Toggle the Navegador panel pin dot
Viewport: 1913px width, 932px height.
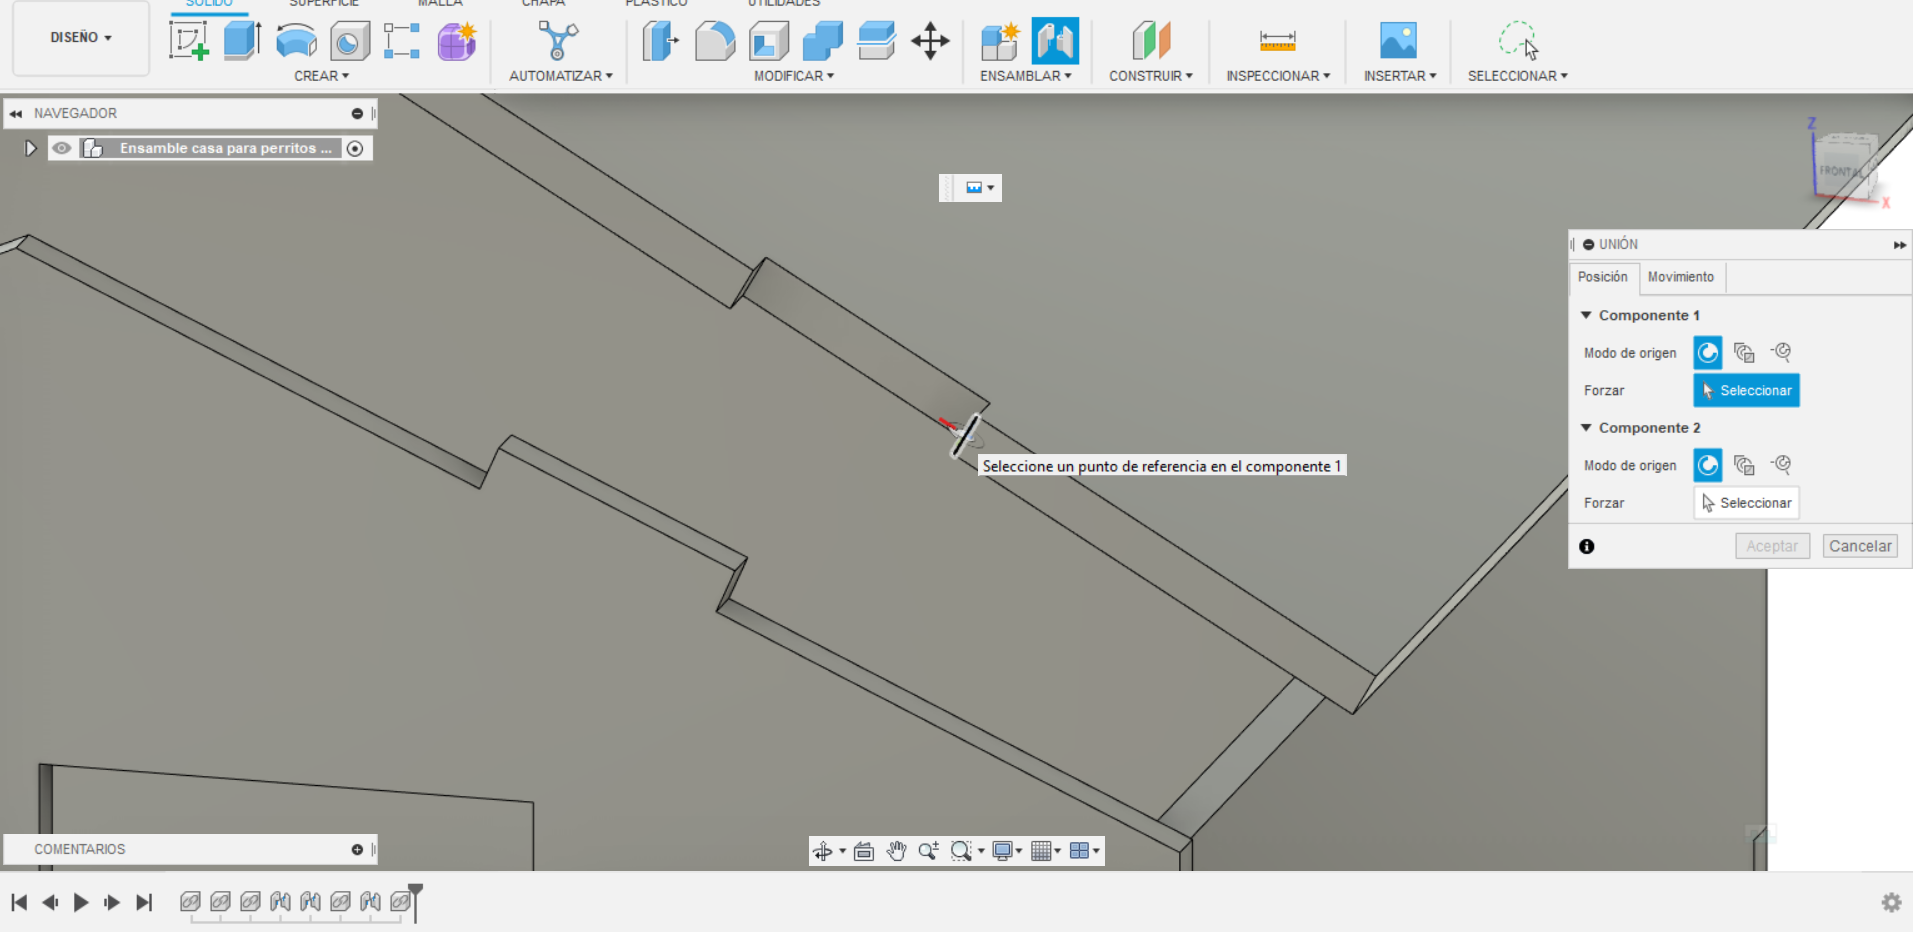[x=357, y=113]
